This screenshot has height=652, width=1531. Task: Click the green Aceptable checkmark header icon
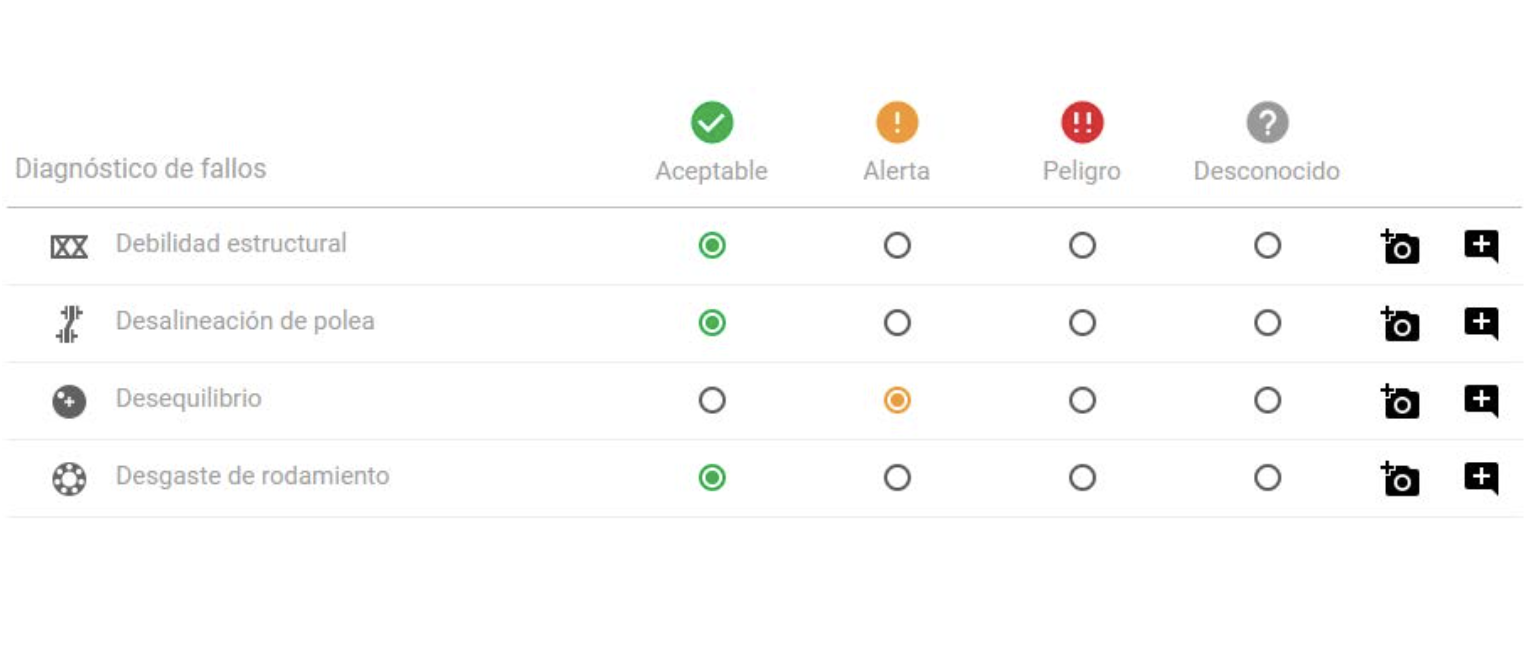712,123
